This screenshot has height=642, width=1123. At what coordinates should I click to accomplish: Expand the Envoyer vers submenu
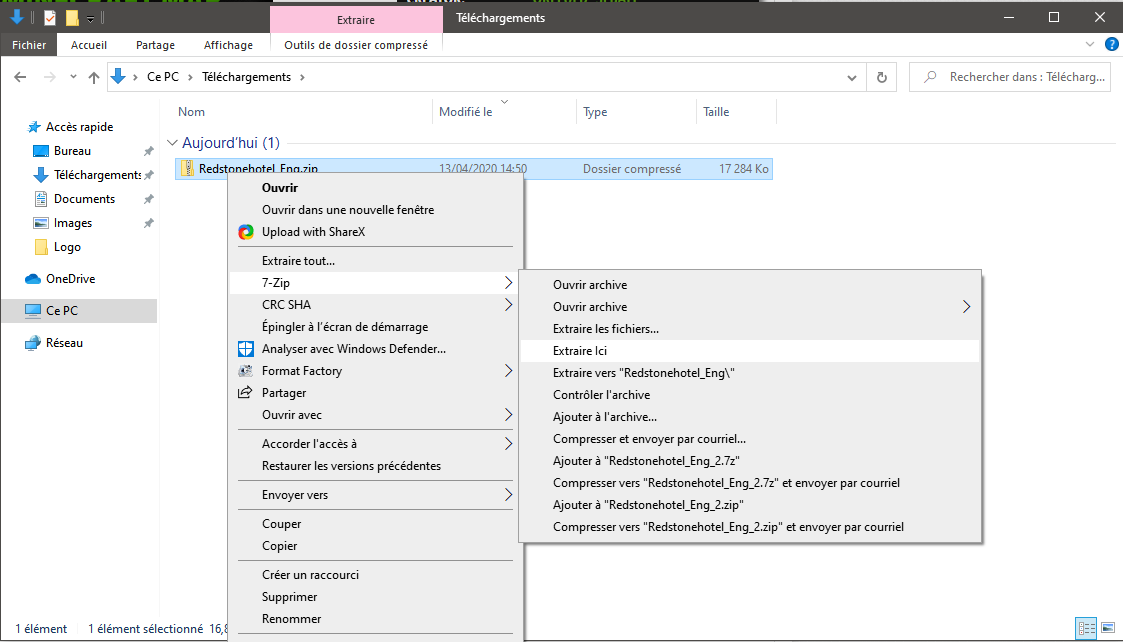tap(508, 495)
